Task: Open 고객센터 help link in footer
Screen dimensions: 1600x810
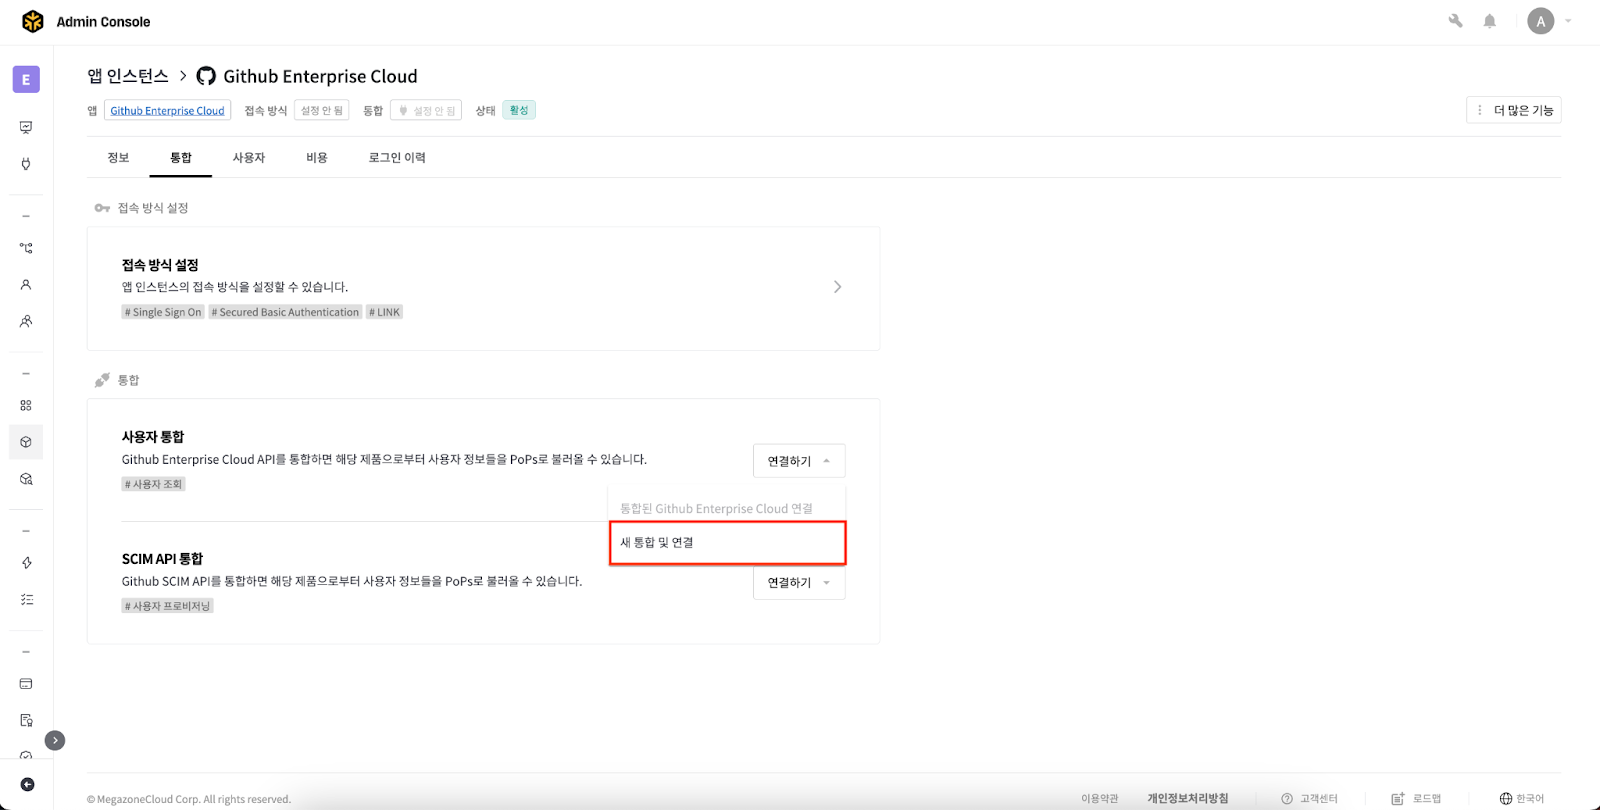Action: coord(1309,798)
